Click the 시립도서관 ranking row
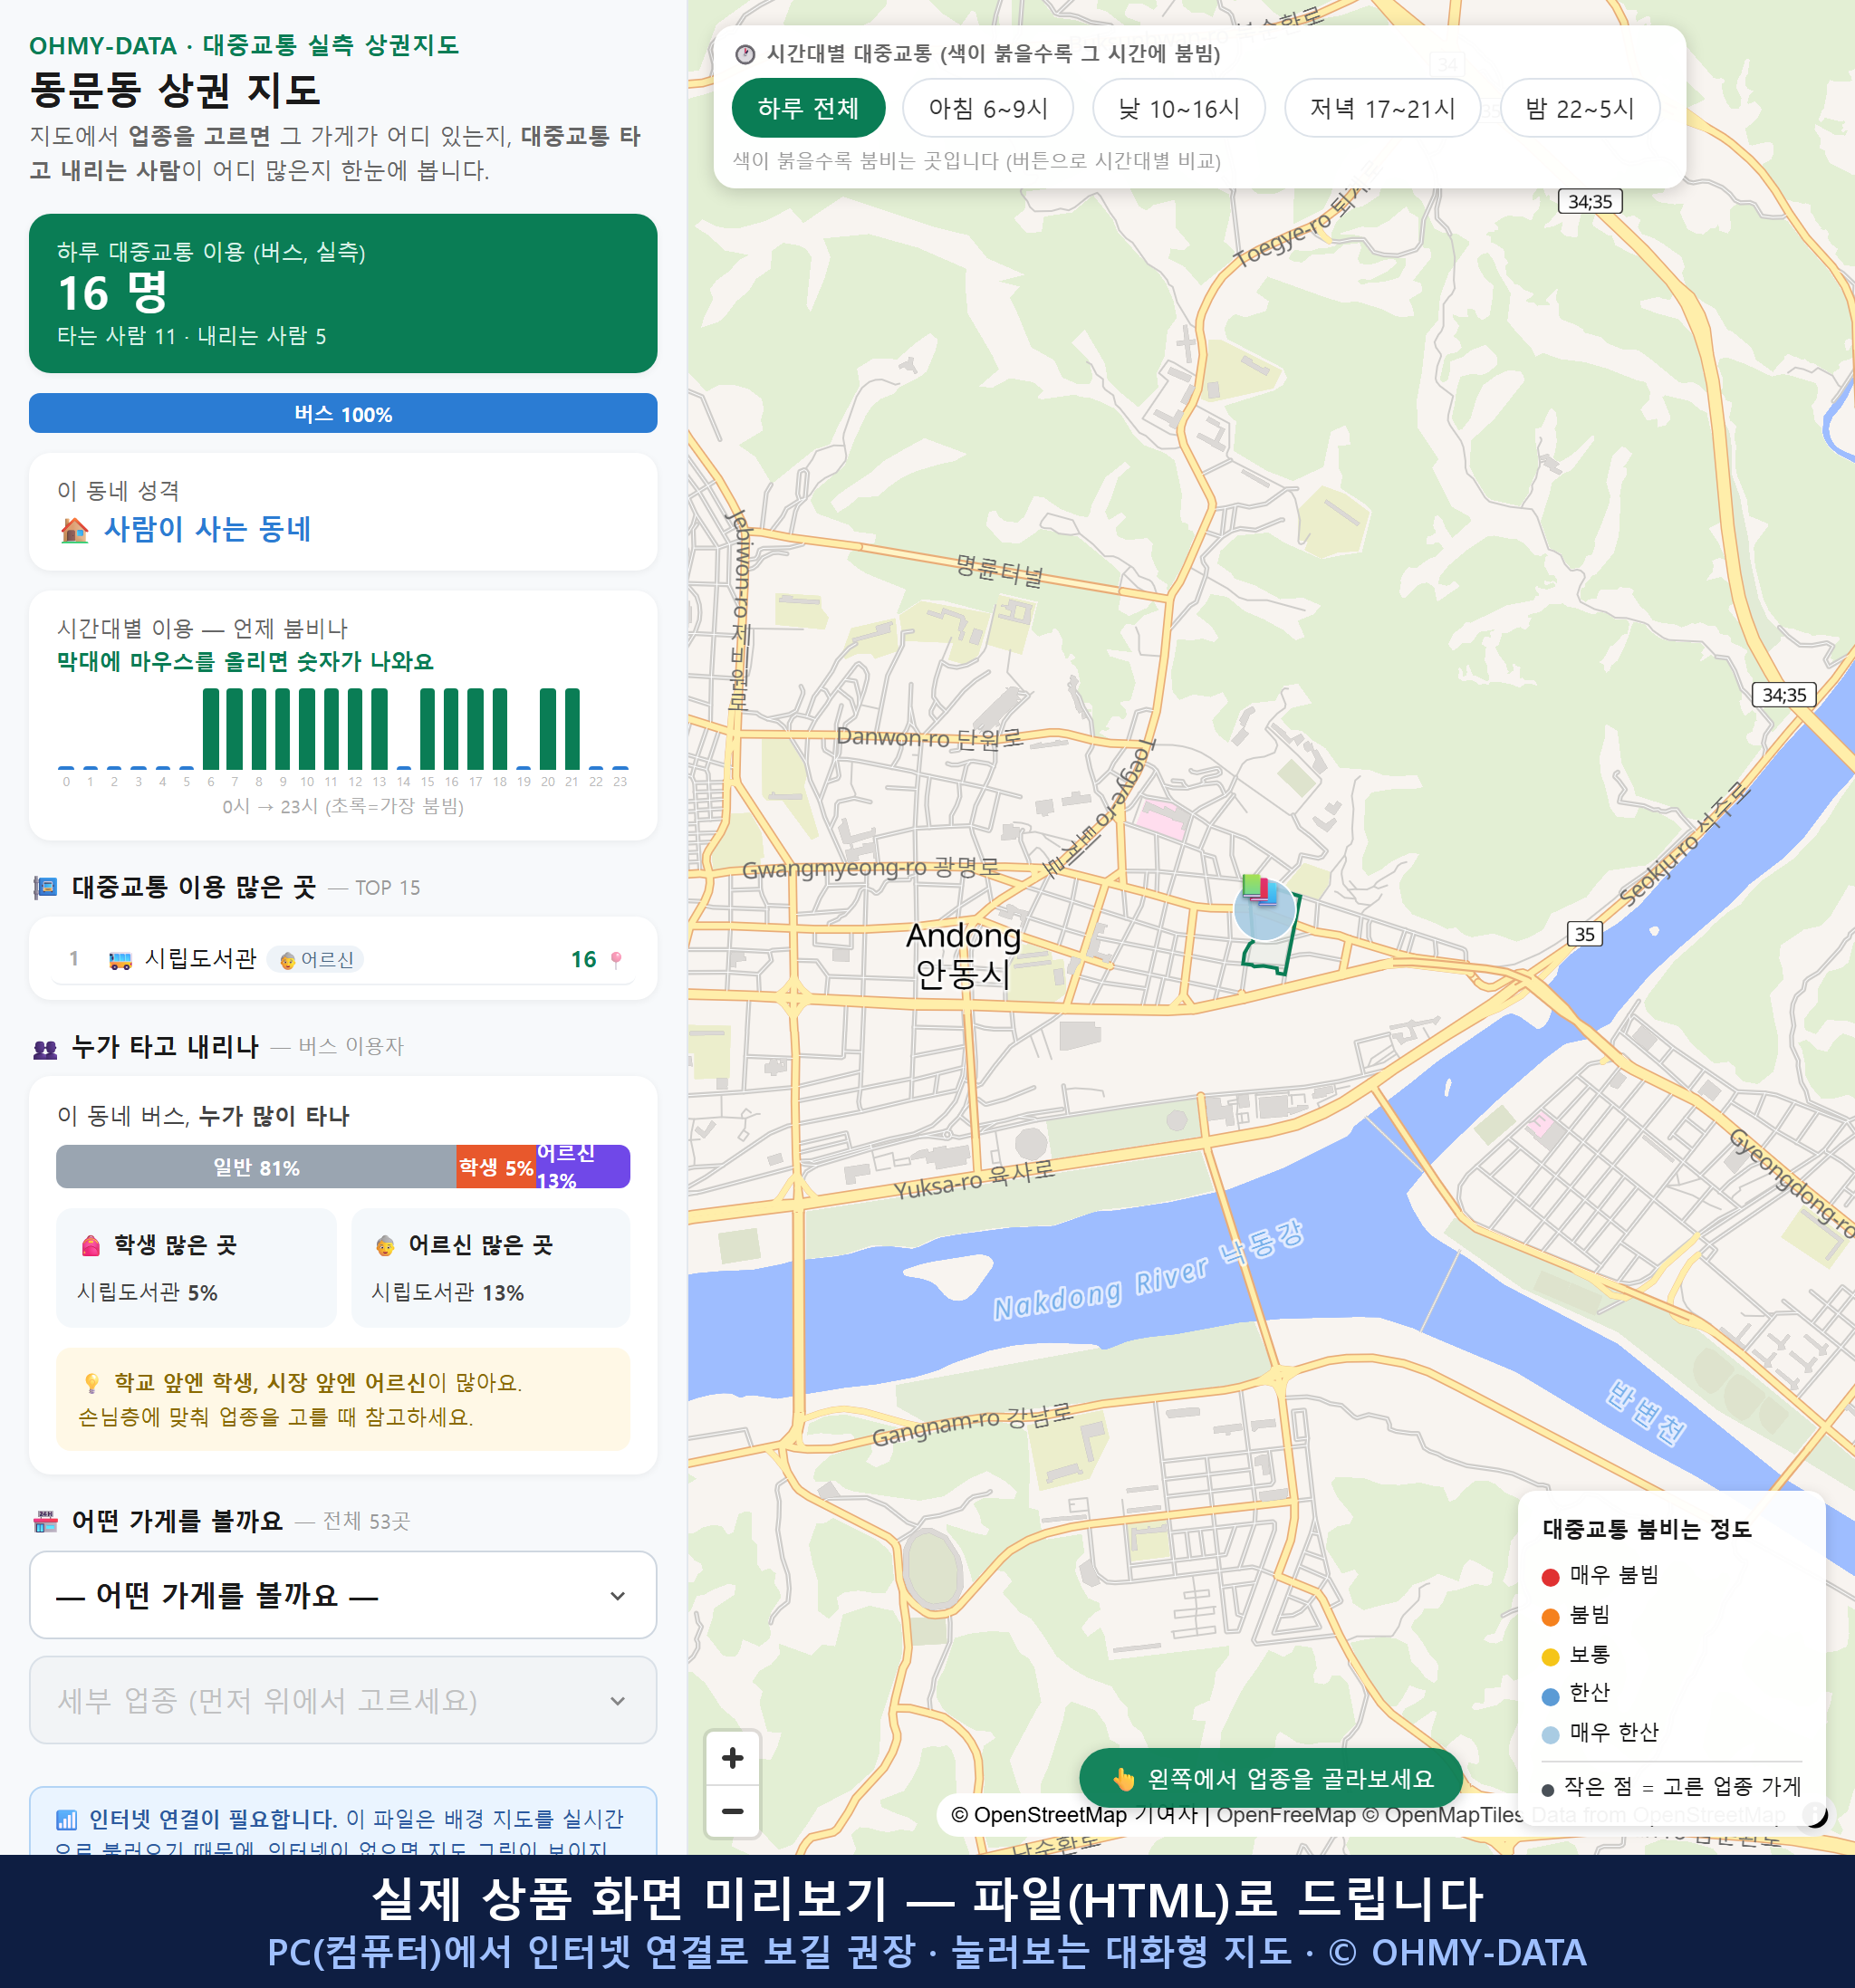The width and height of the screenshot is (1855, 1988). (x=343, y=959)
